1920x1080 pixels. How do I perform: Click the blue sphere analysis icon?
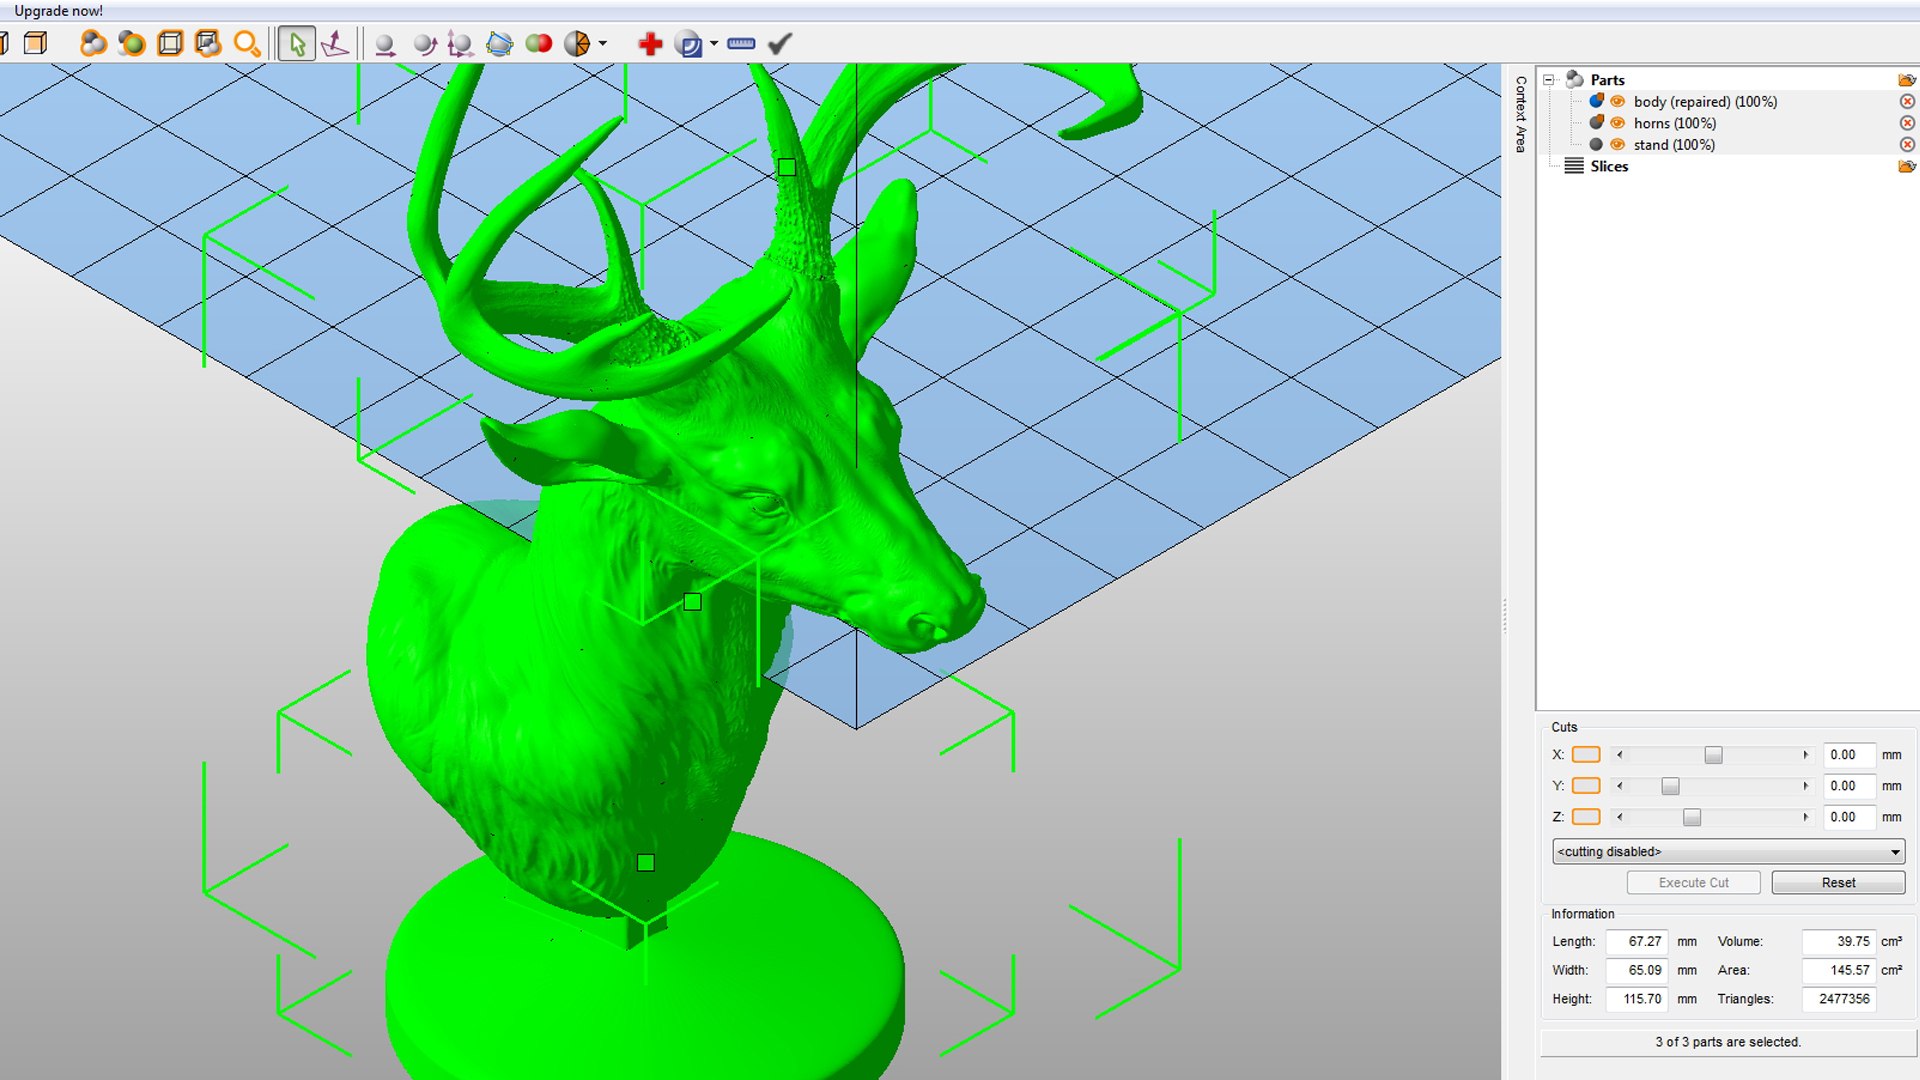pos(688,44)
